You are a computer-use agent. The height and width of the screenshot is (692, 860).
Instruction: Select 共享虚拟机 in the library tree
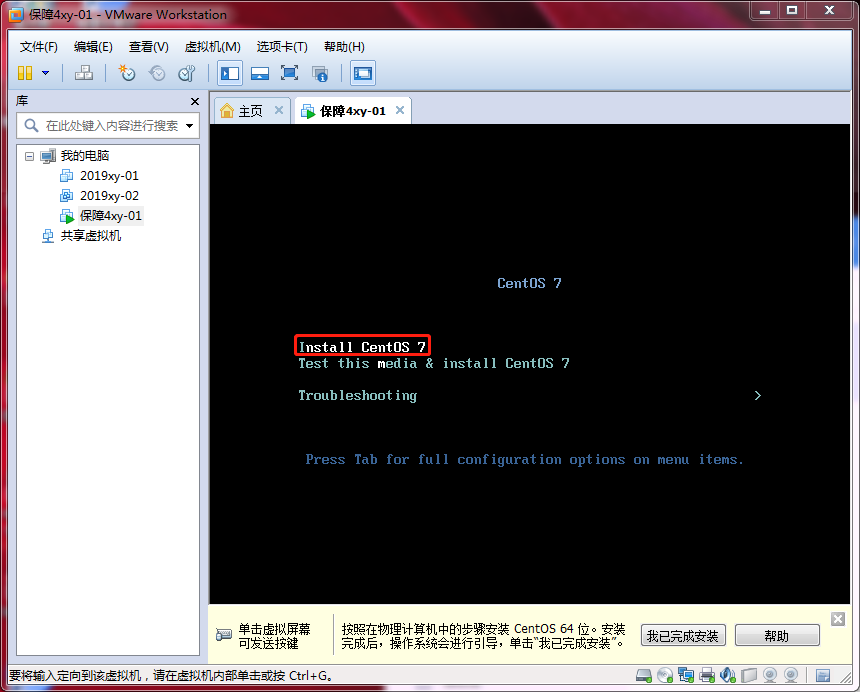coord(90,236)
